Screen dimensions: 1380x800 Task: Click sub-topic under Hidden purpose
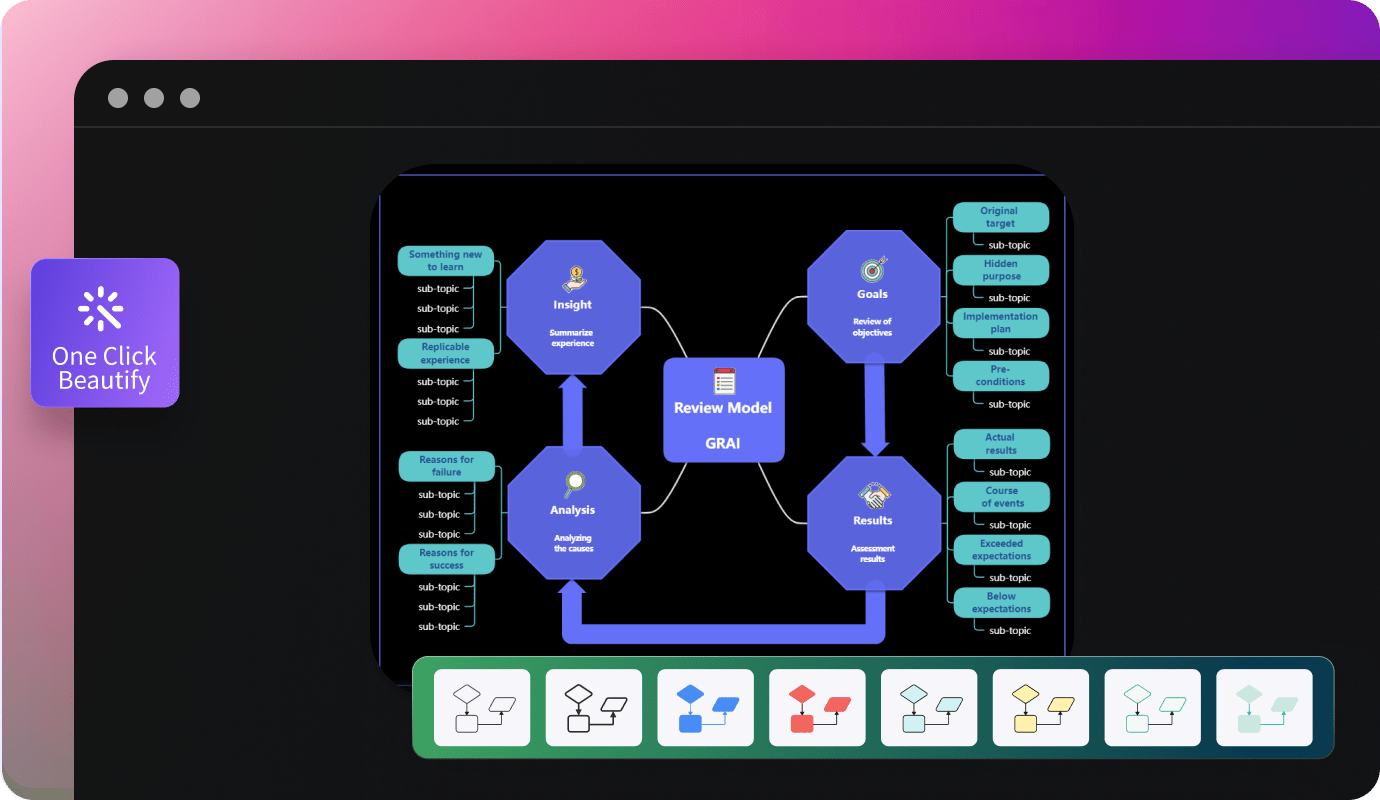tap(1009, 298)
